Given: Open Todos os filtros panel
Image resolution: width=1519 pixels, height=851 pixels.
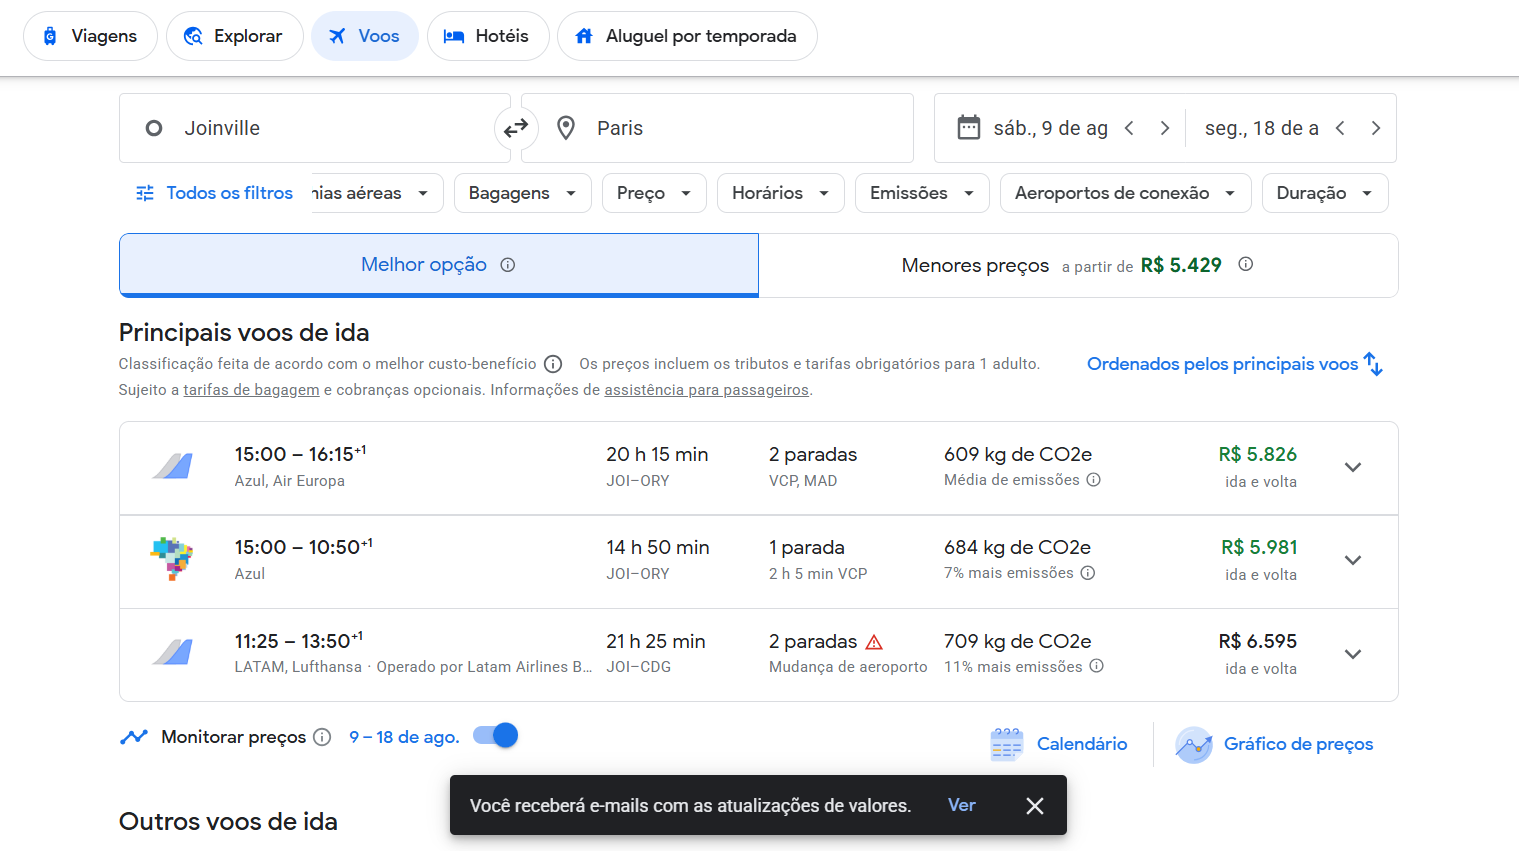Looking at the screenshot, I should 215,193.
